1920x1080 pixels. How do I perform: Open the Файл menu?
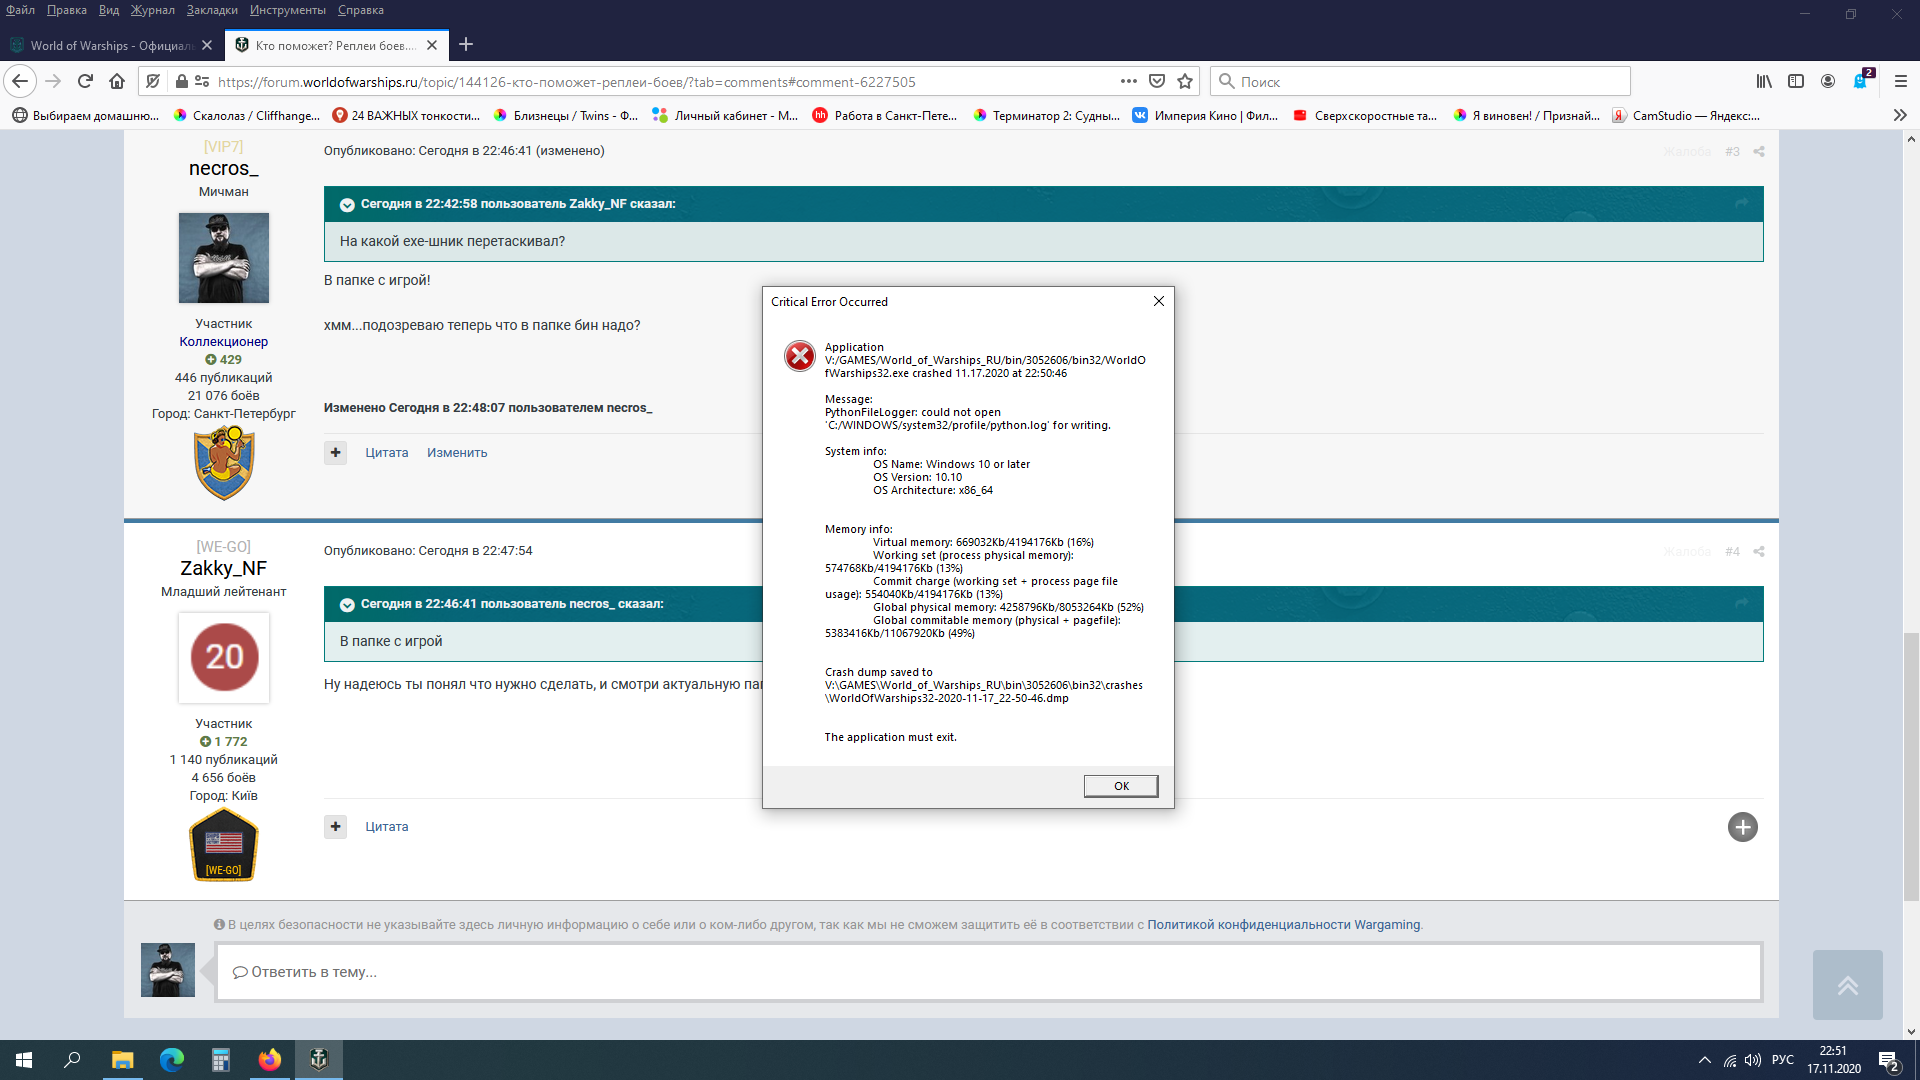click(x=20, y=10)
